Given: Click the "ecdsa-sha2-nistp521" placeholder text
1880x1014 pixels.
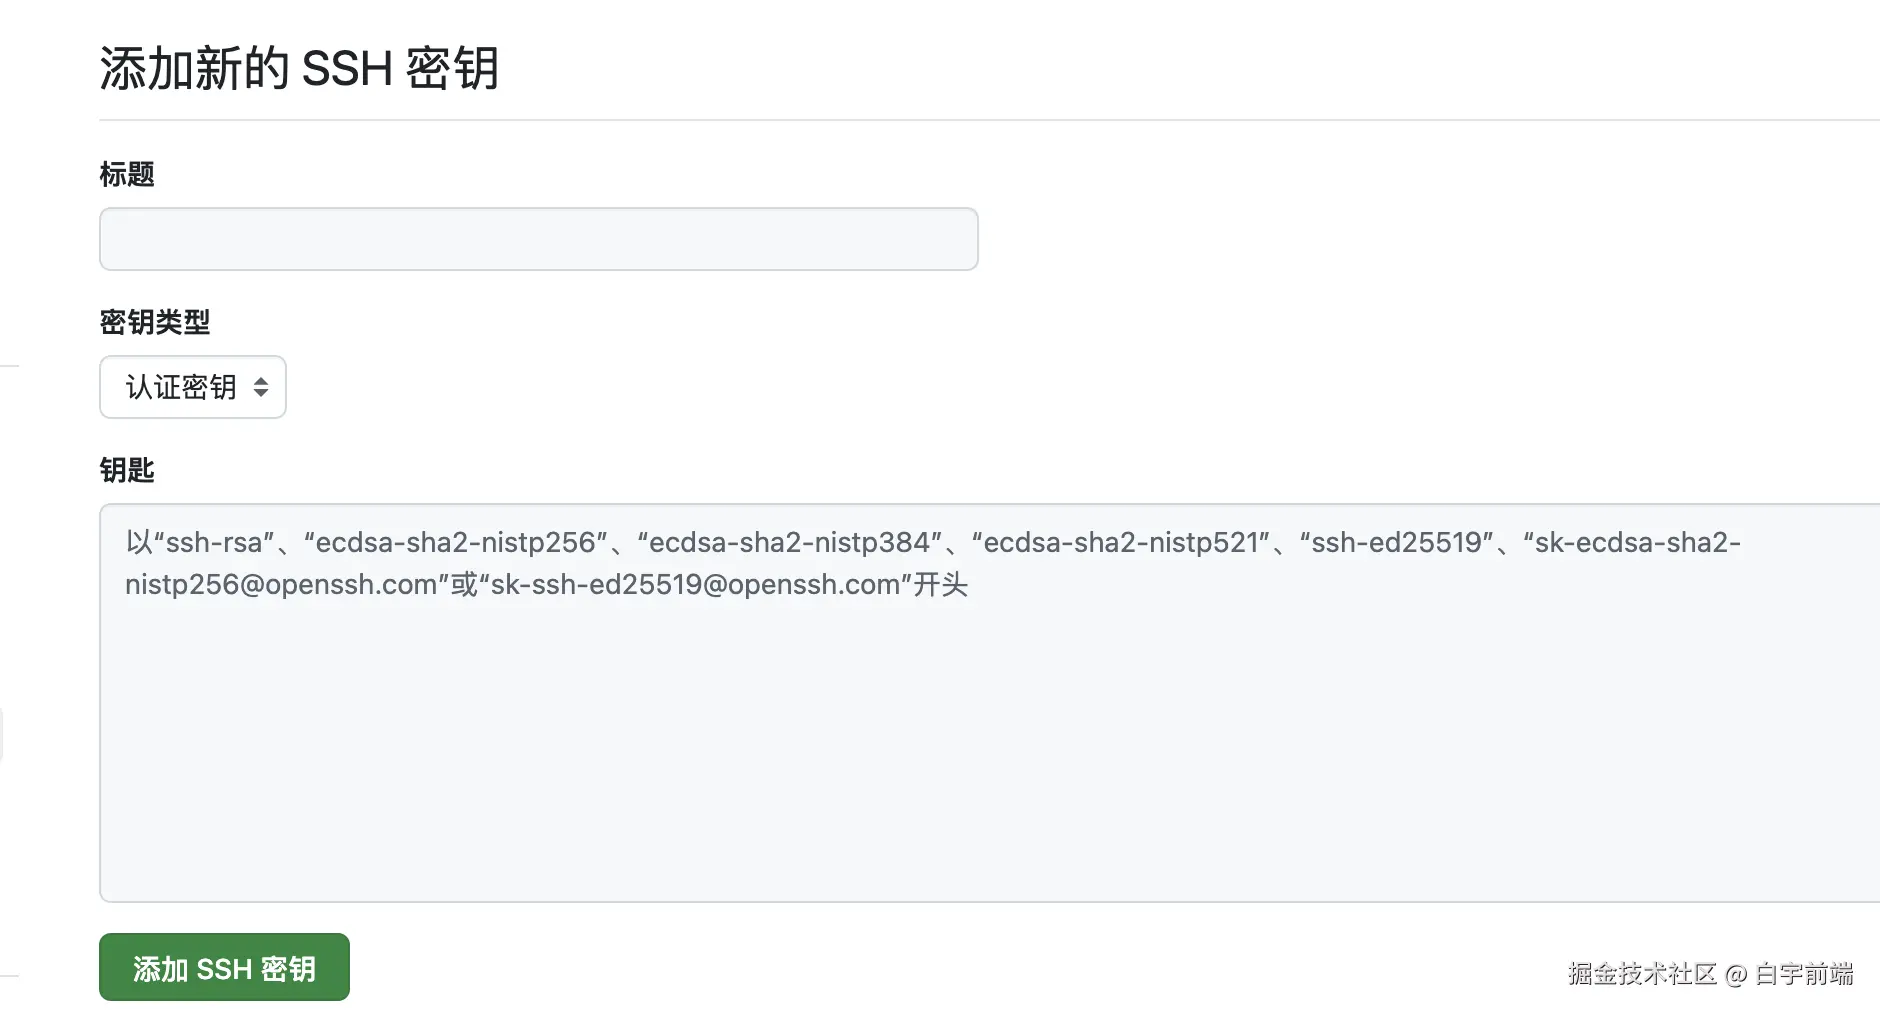Looking at the screenshot, I should (x=1121, y=542).
